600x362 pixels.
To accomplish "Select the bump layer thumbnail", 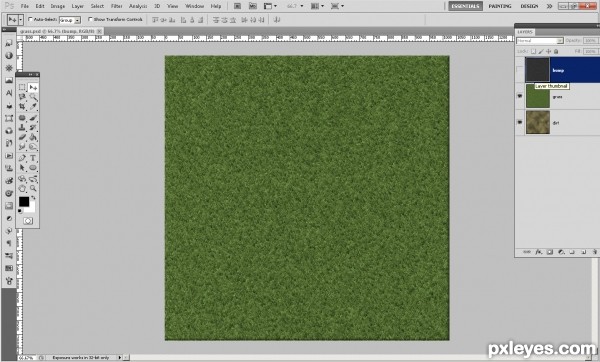I will coord(537,70).
